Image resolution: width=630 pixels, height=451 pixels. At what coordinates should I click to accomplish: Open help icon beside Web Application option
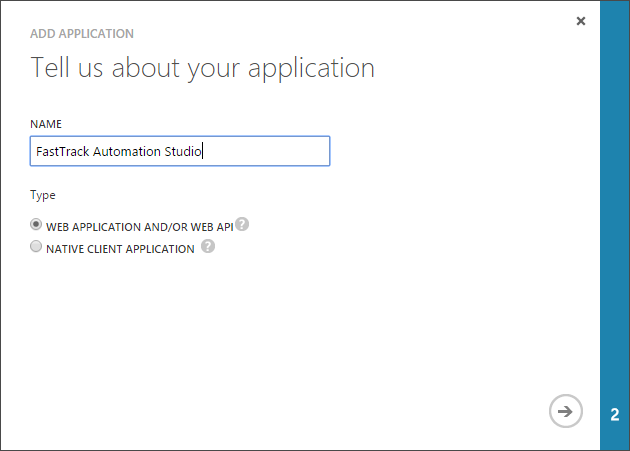242,224
